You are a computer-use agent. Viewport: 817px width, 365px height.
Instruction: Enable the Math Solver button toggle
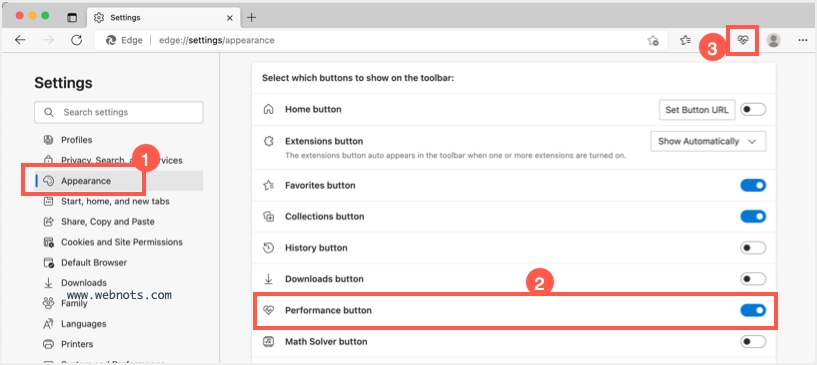[x=753, y=342]
